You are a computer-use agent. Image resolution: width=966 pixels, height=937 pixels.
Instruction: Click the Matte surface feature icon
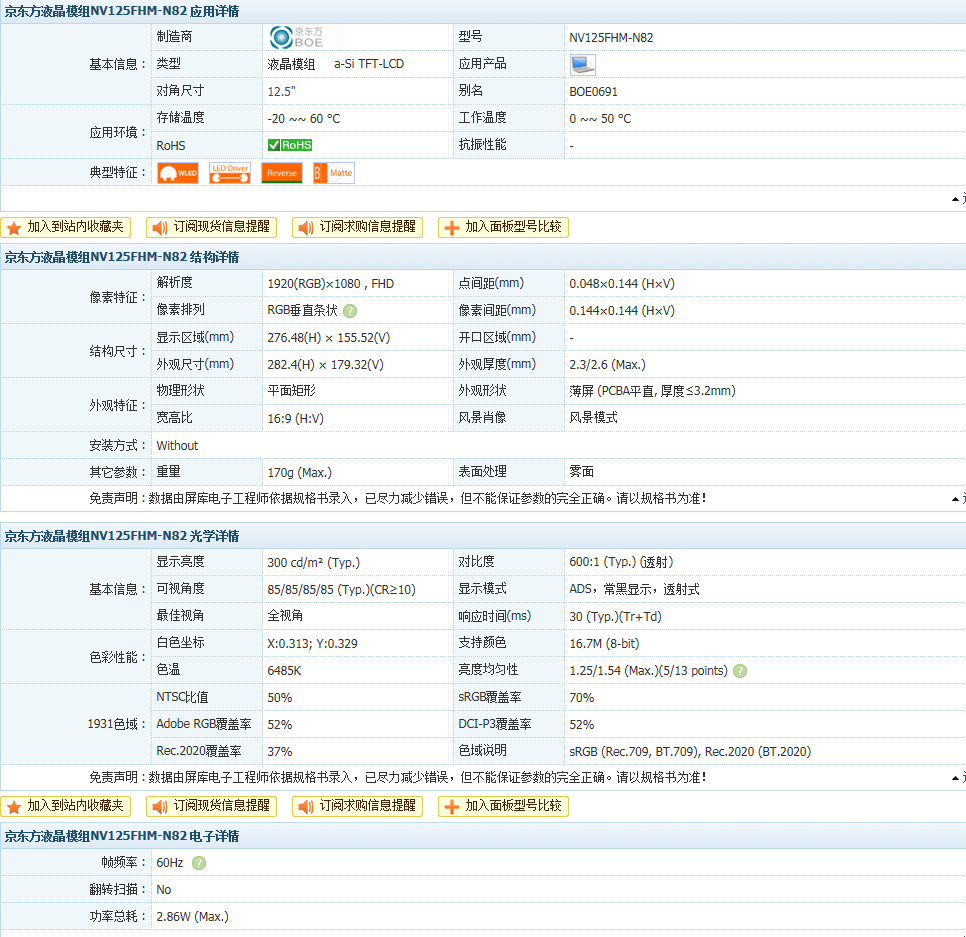click(333, 173)
